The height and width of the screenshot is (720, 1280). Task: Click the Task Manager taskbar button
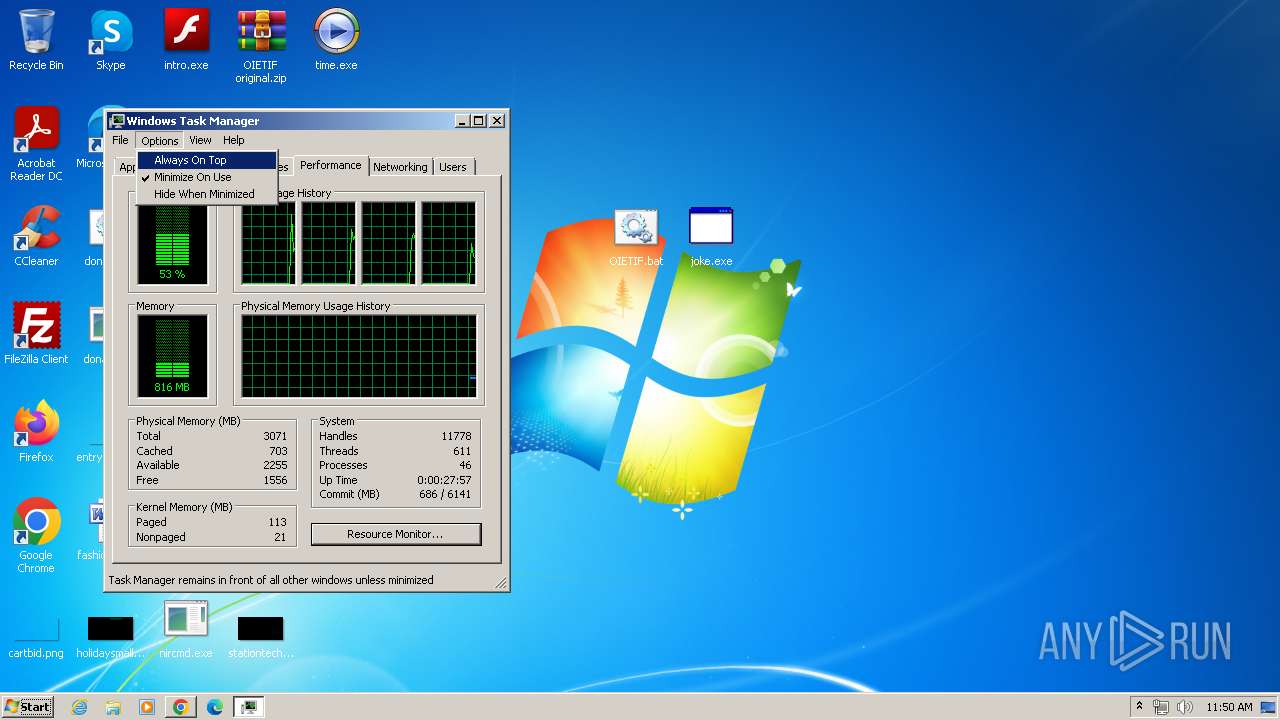249,707
